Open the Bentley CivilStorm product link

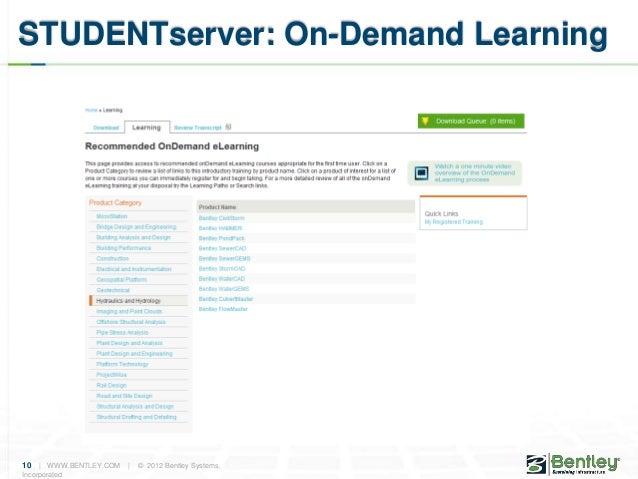(x=221, y=218)
